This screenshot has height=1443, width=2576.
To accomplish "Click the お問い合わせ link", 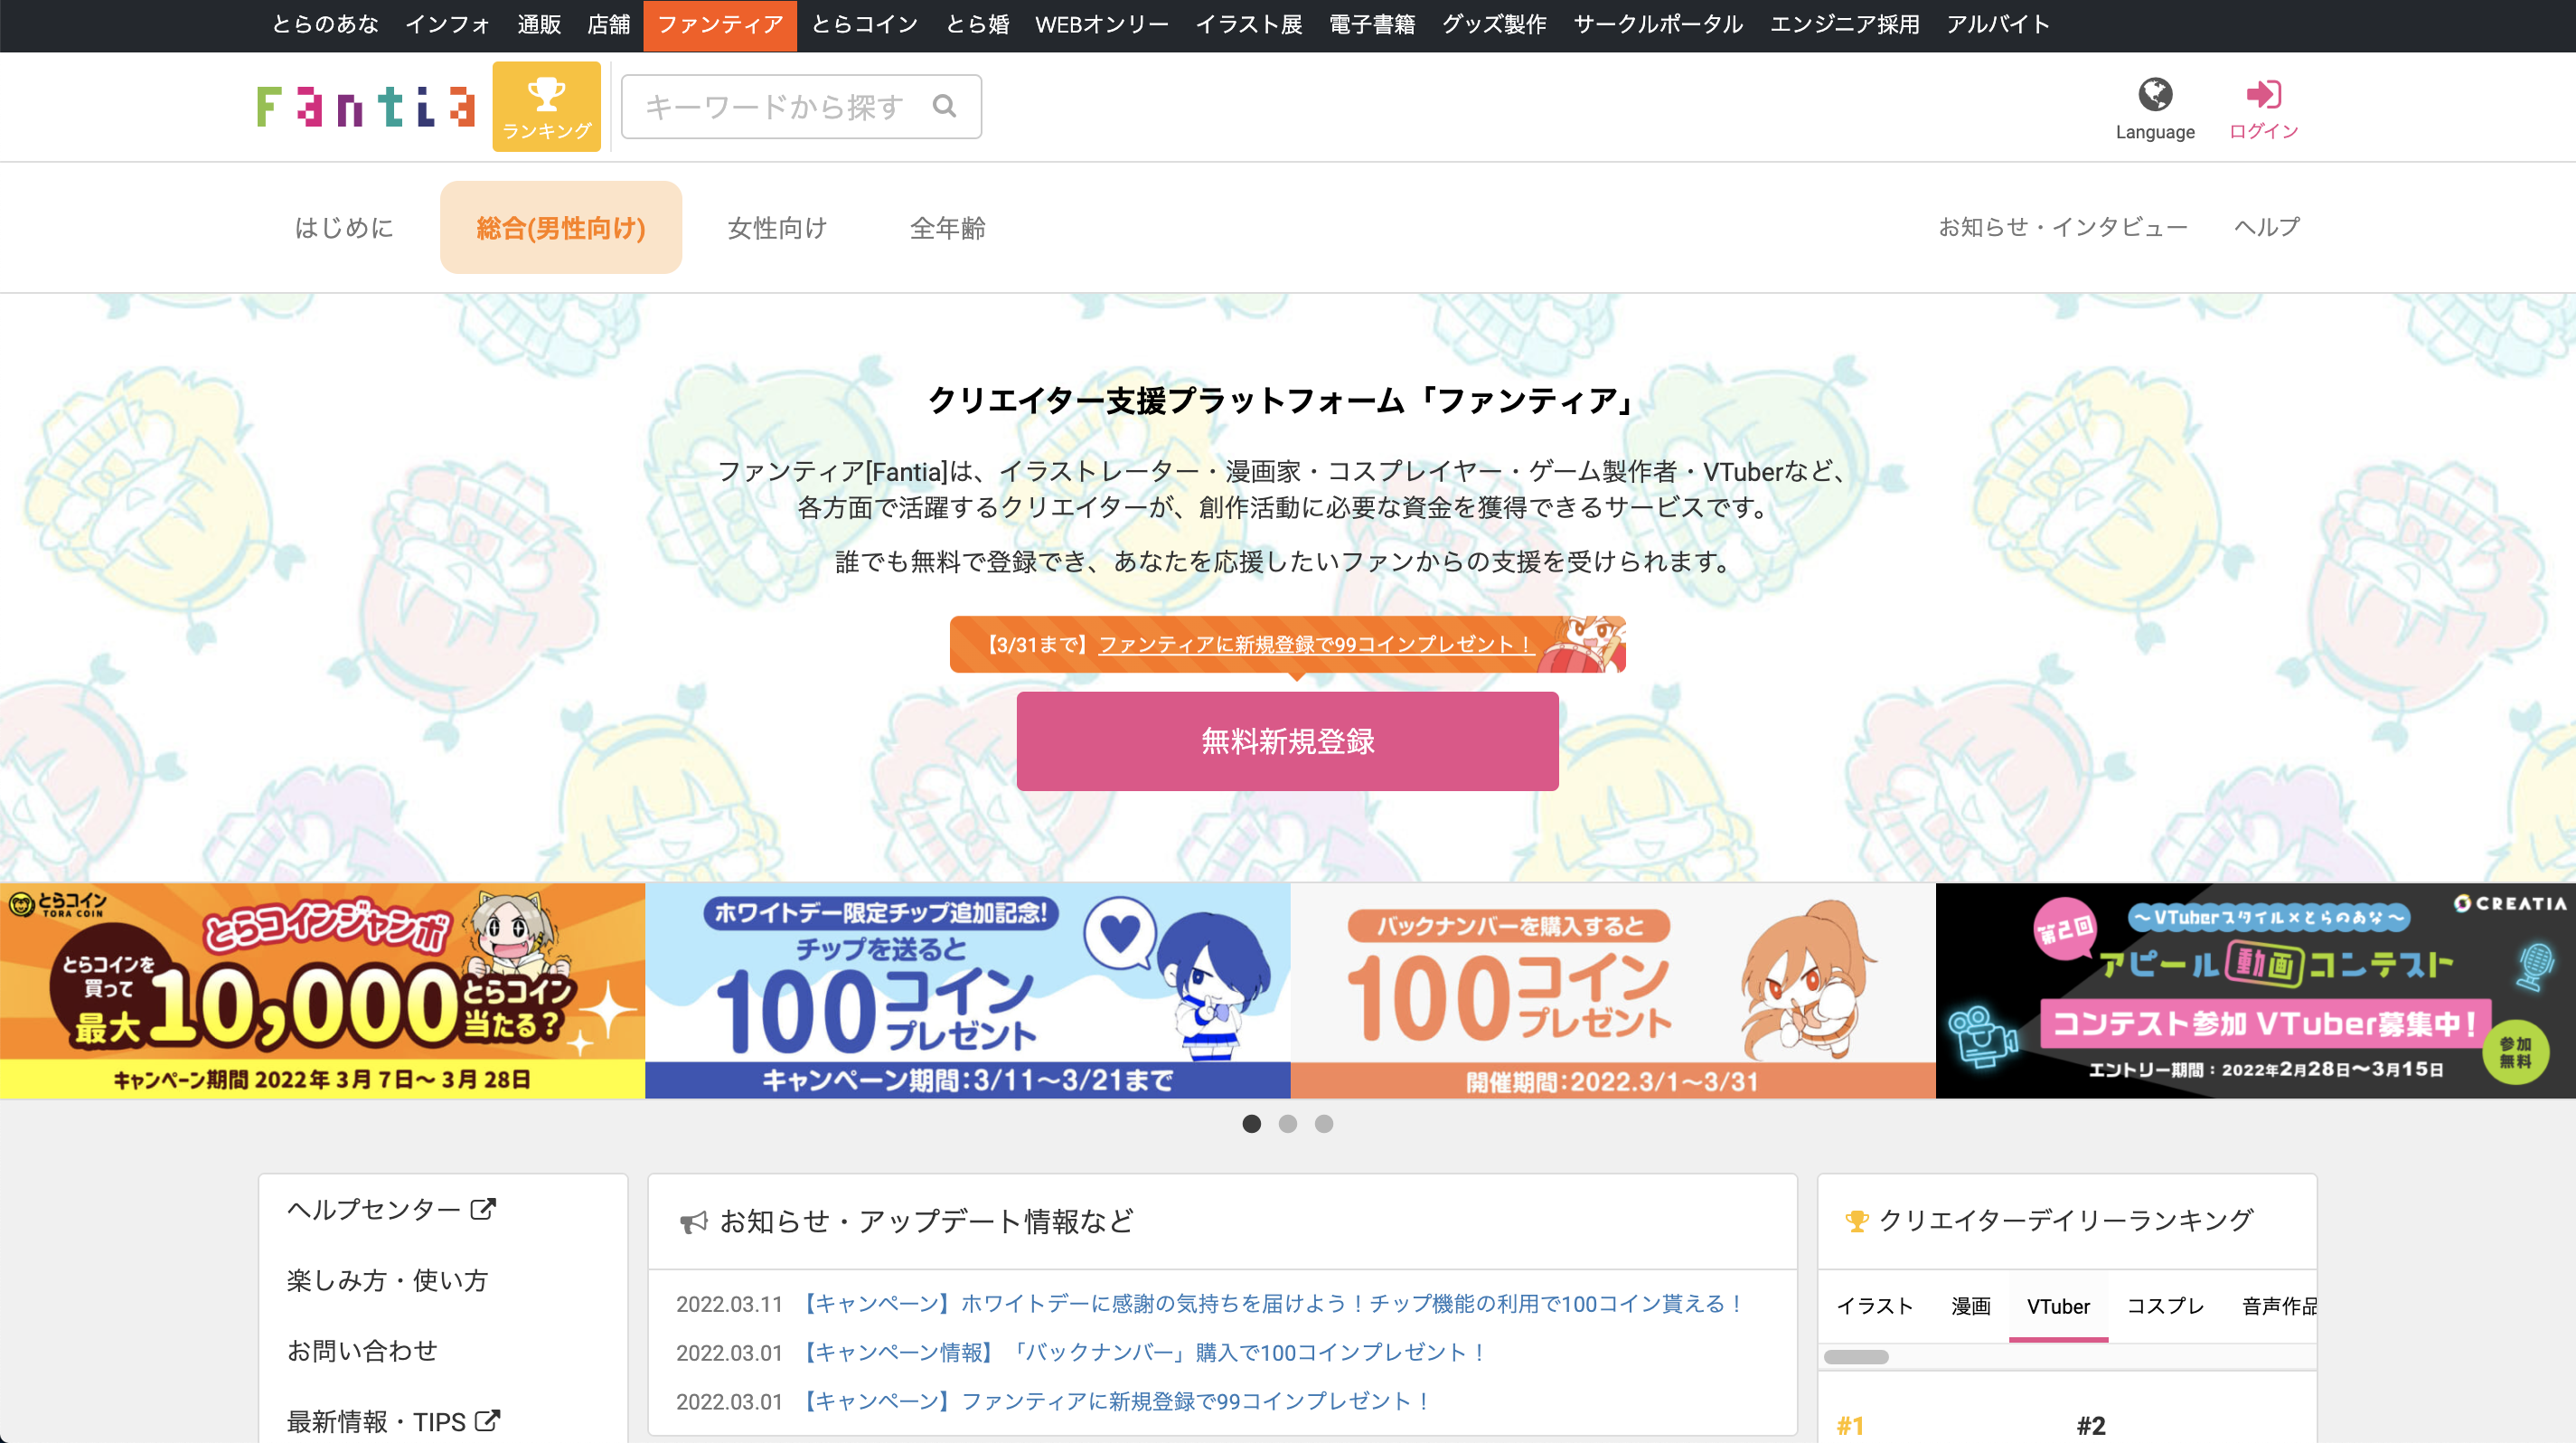I will pos(362,1350).
